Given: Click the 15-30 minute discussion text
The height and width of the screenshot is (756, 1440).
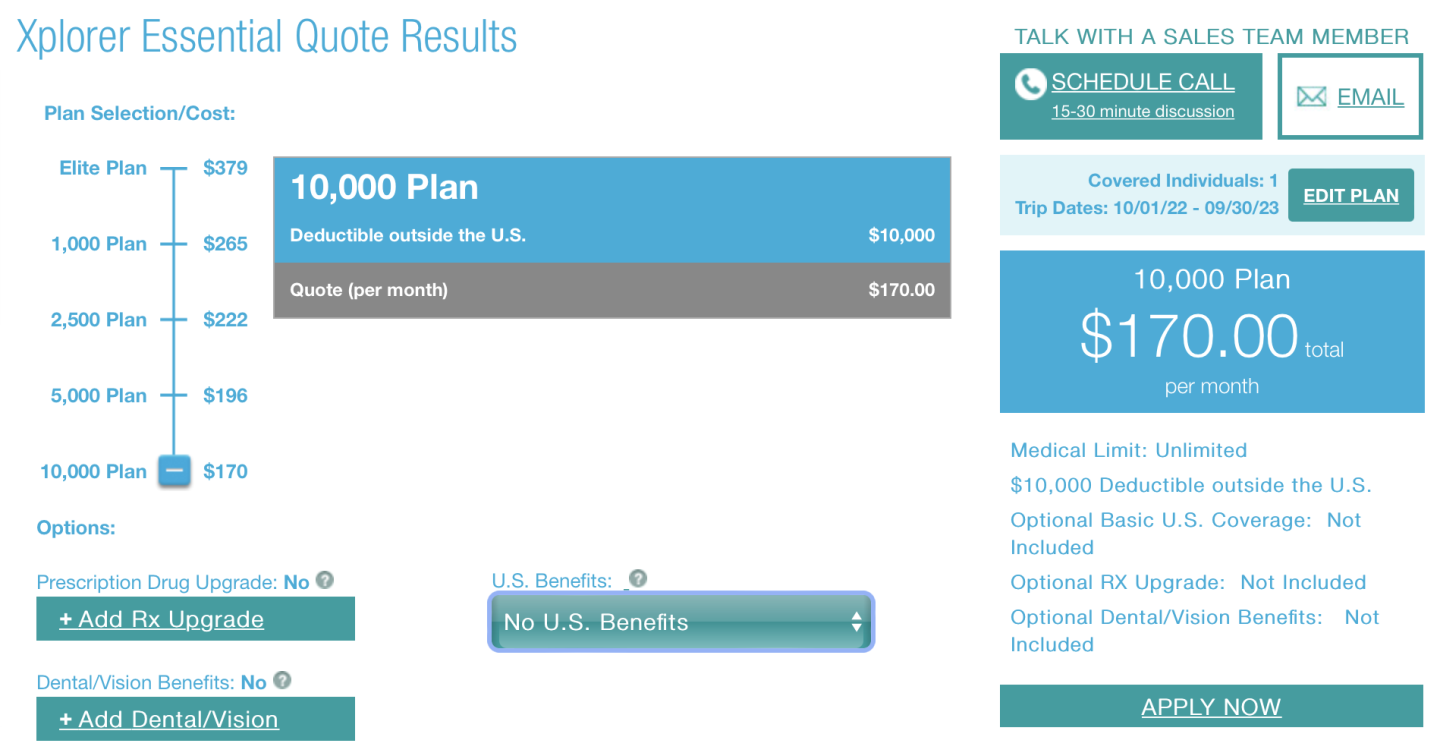Looking at the screenshot, I should [x=1142, y=112].
